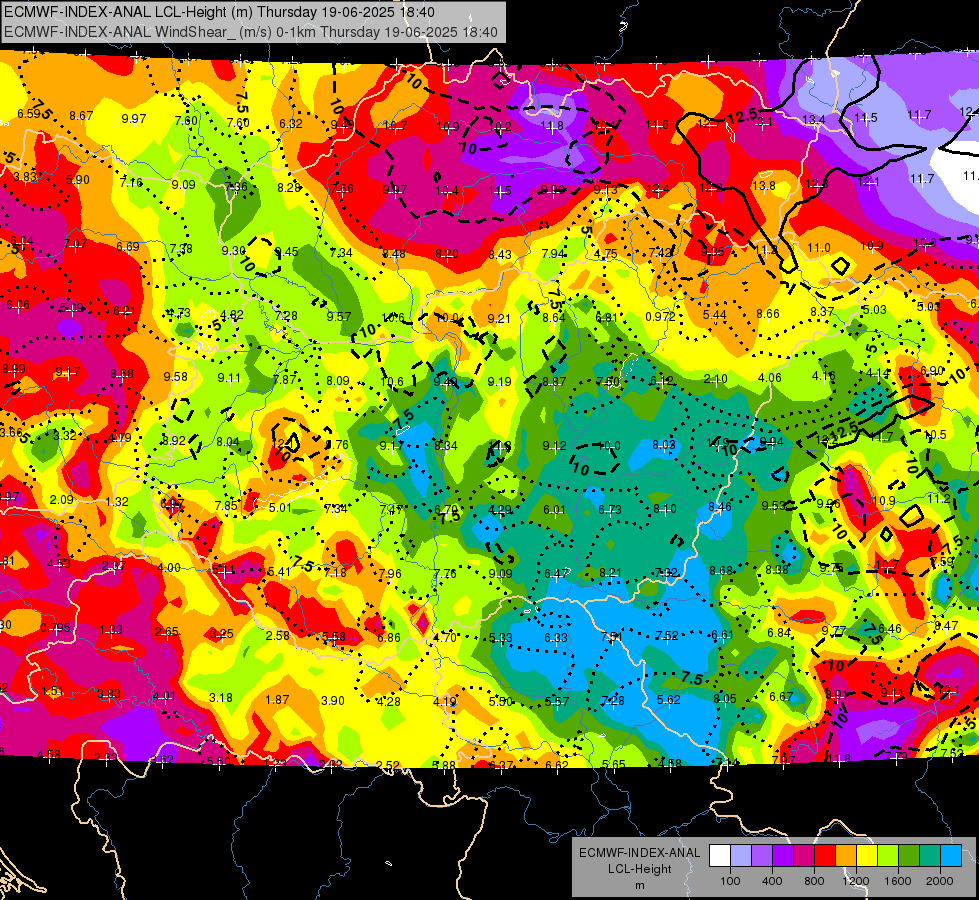Click the lime green legend swatch
Screen dimensions: 979x900
[x=888, y=856]
